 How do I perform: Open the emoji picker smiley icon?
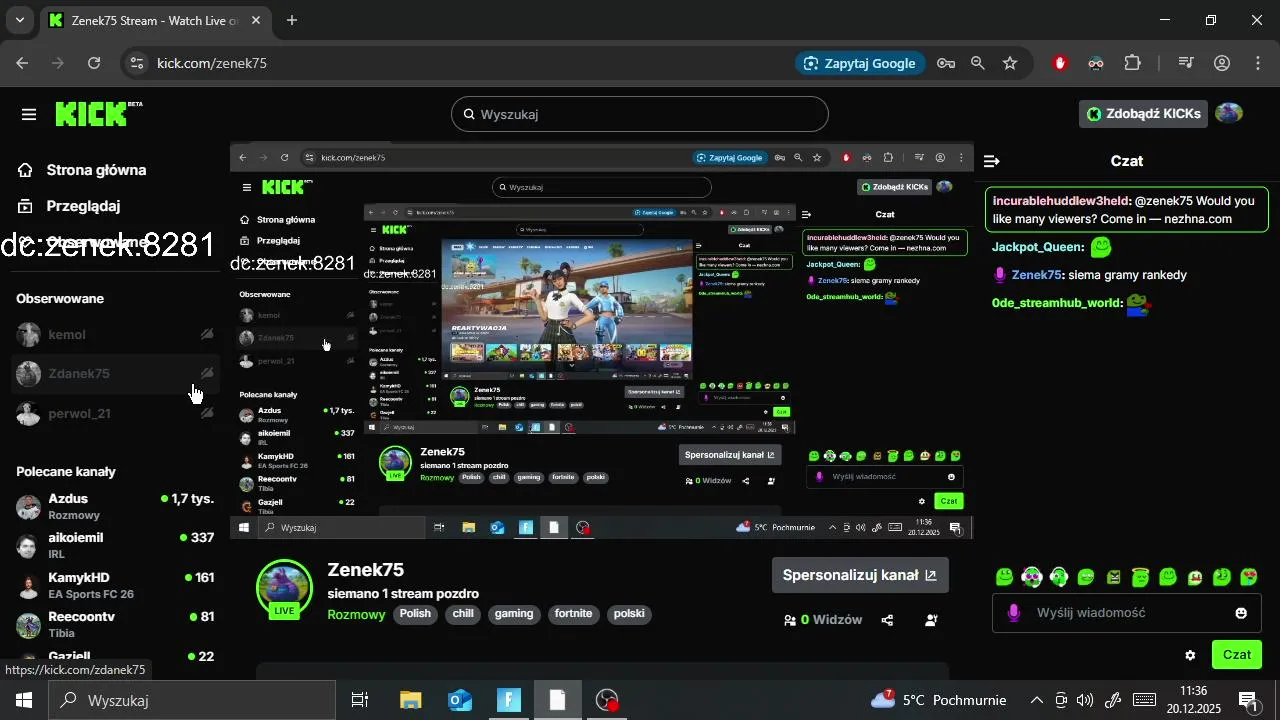tap(1241, 613)
